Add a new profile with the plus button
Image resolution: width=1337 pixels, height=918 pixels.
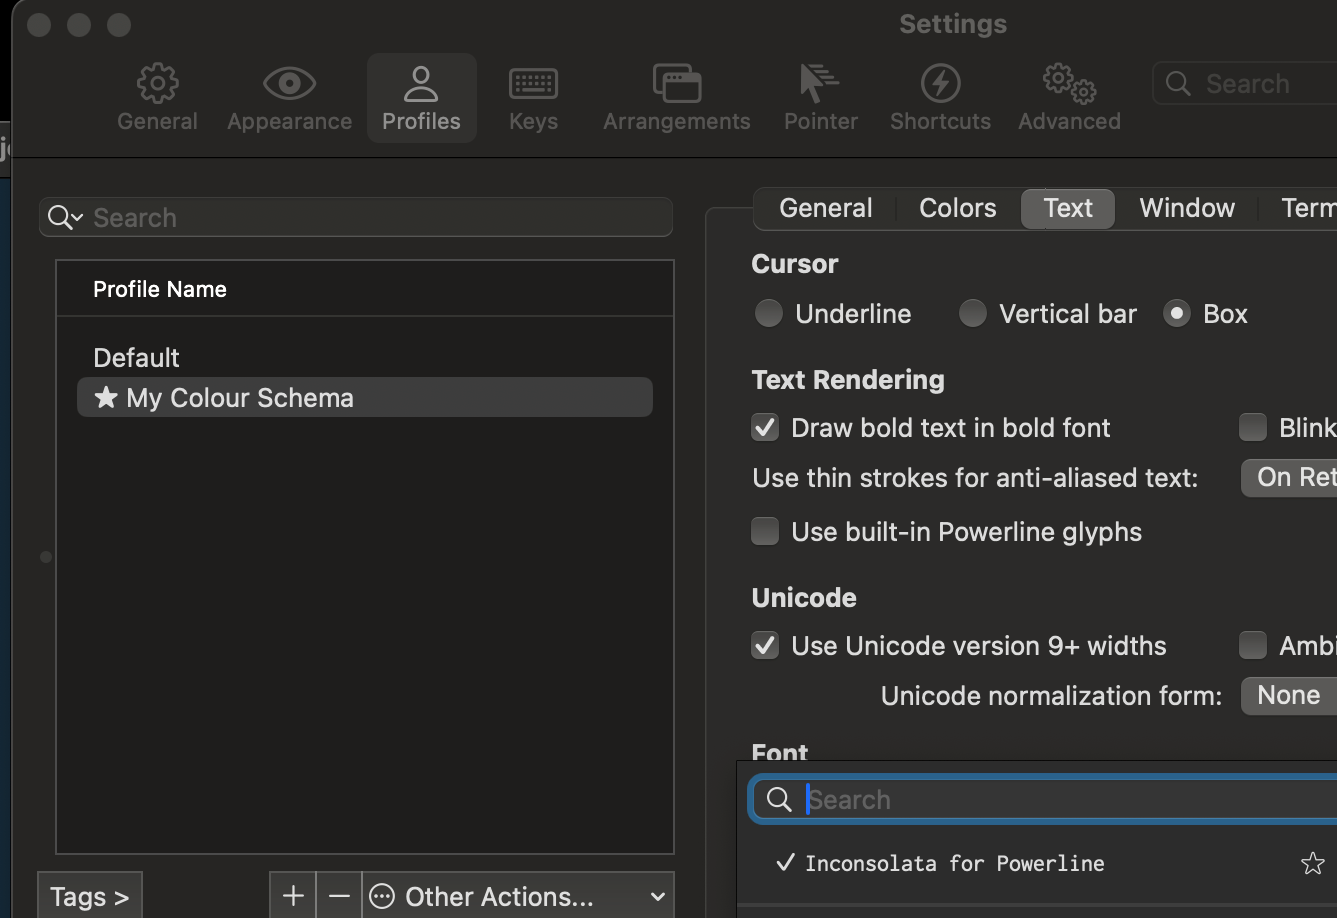click(293, 896)
